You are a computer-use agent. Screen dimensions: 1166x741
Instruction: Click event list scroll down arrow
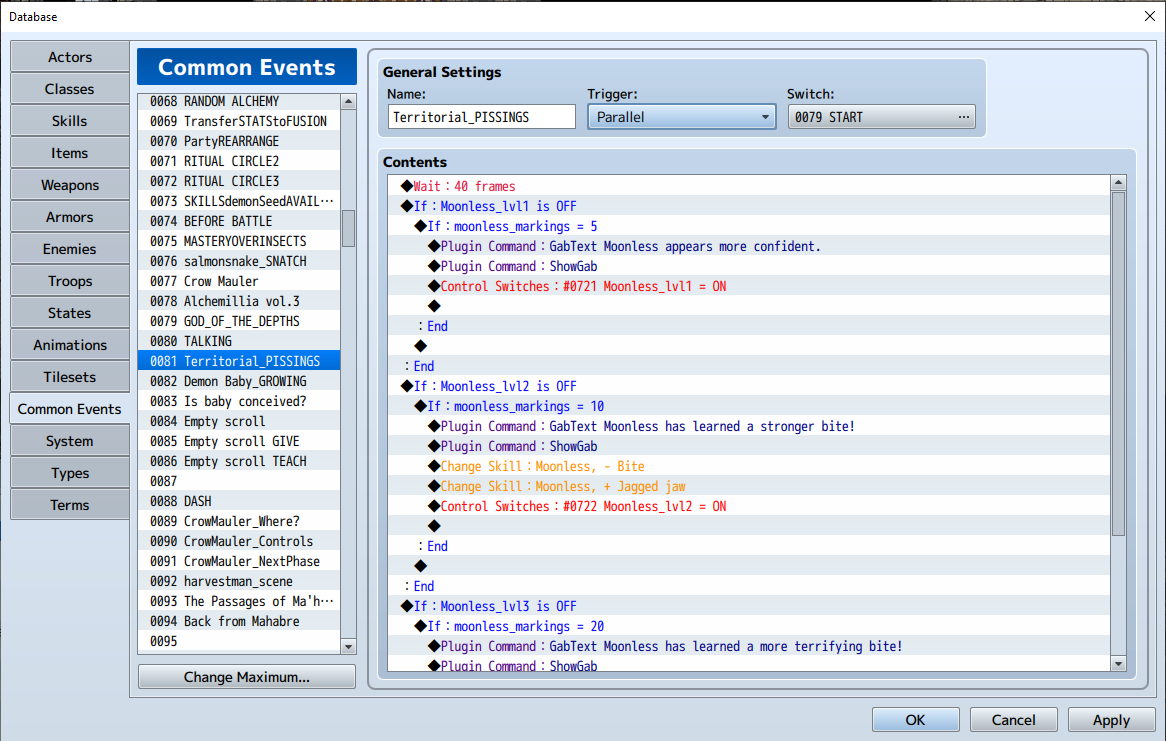[x=348, y=647]
